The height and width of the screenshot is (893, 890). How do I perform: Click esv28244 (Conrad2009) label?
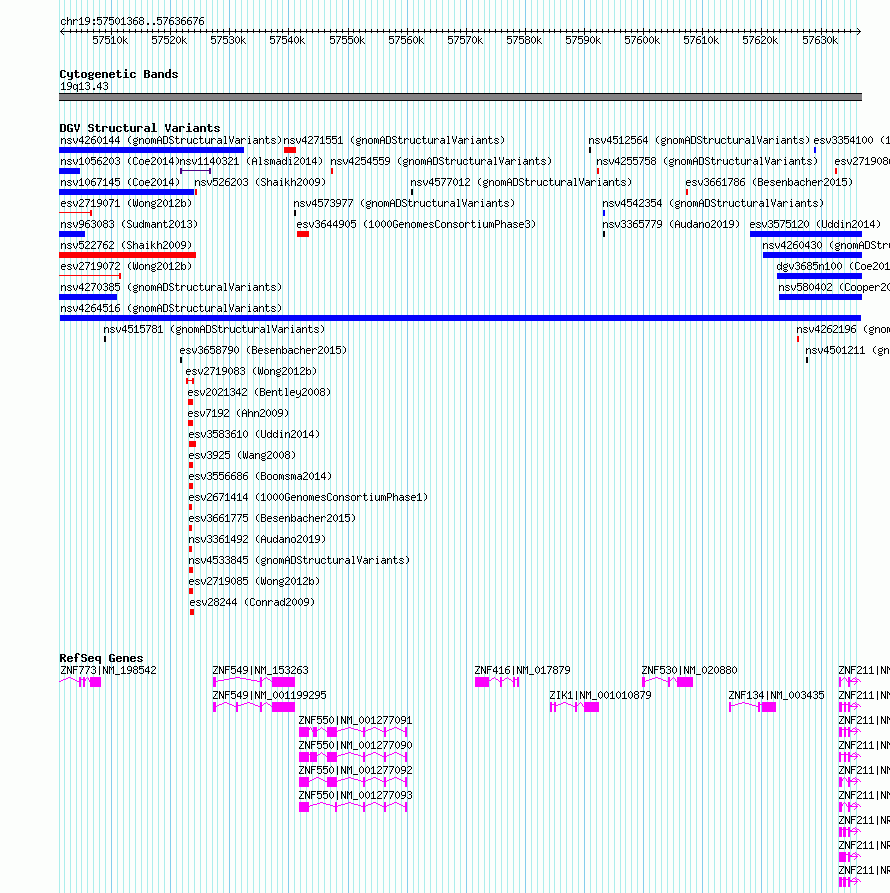click(x=252, y=602)
